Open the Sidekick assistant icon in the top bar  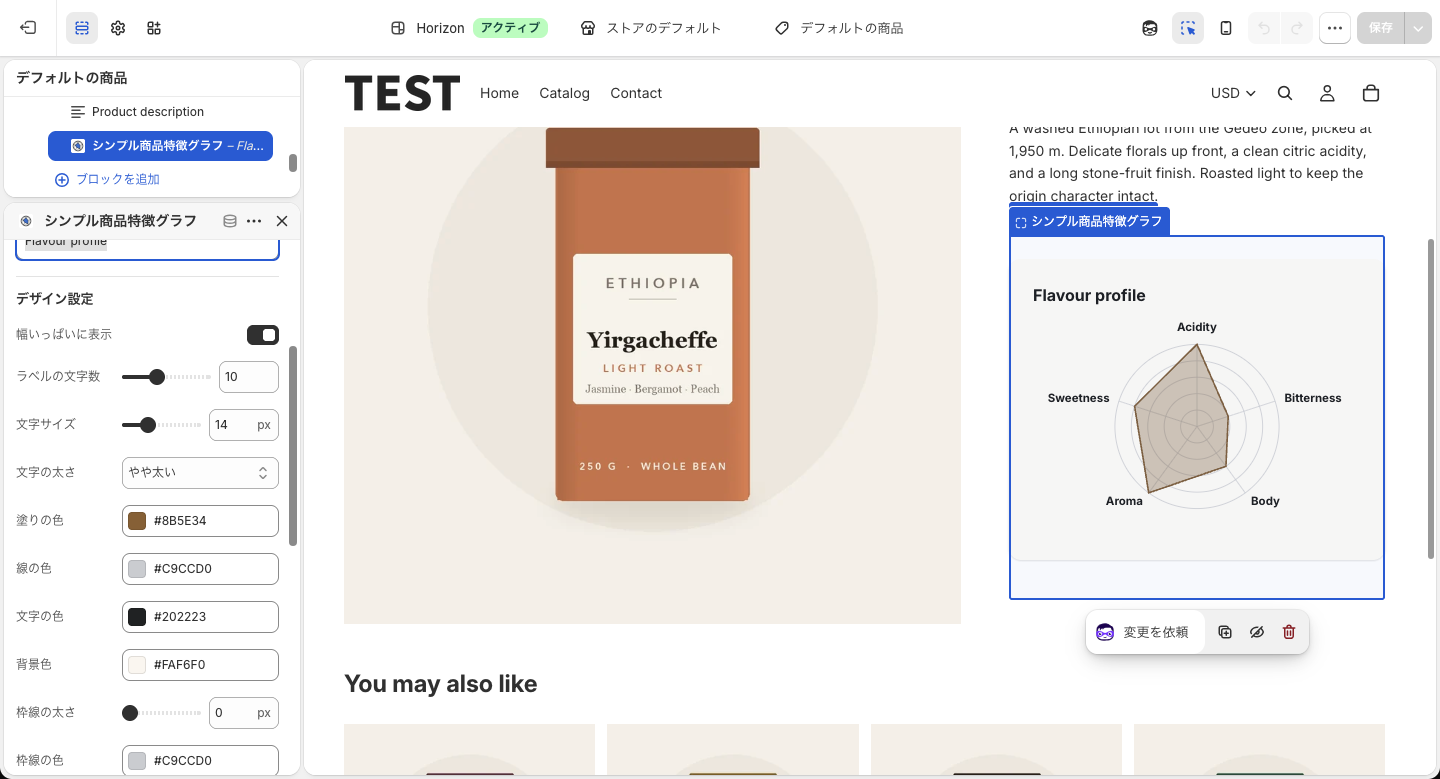tap(1150, 28)
